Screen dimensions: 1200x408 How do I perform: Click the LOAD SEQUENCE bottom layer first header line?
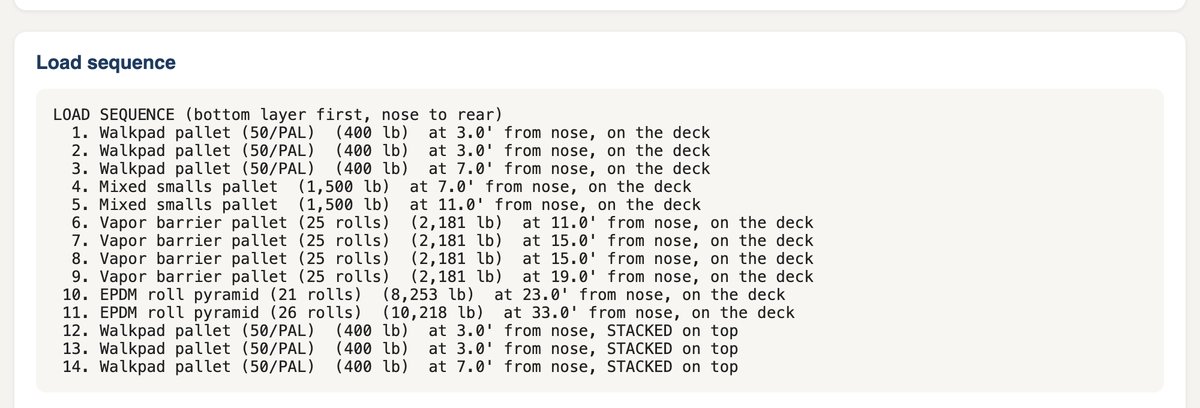pos(277,114)
